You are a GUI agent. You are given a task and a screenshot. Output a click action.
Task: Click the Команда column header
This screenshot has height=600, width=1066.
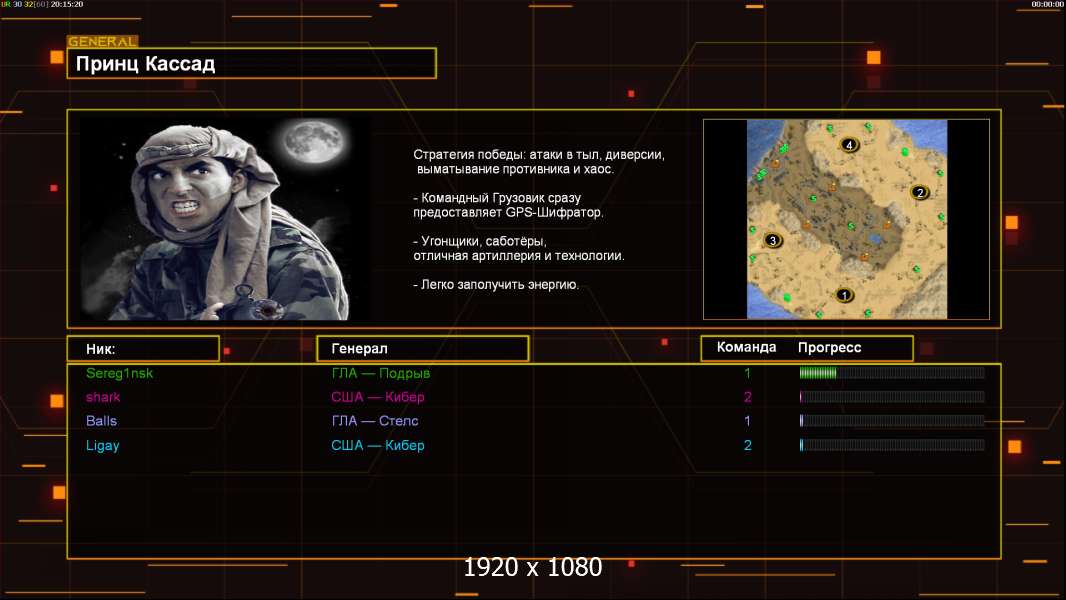746,347
